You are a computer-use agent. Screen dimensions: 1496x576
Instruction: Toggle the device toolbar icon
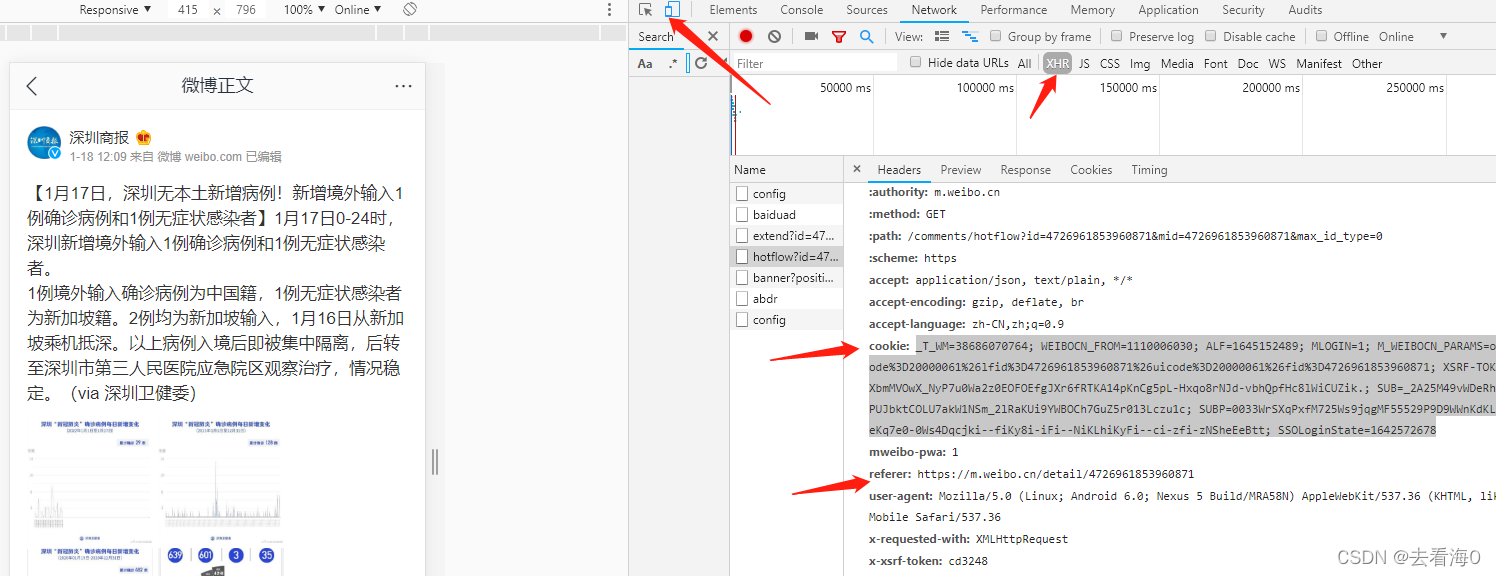(x=672, y=10)
